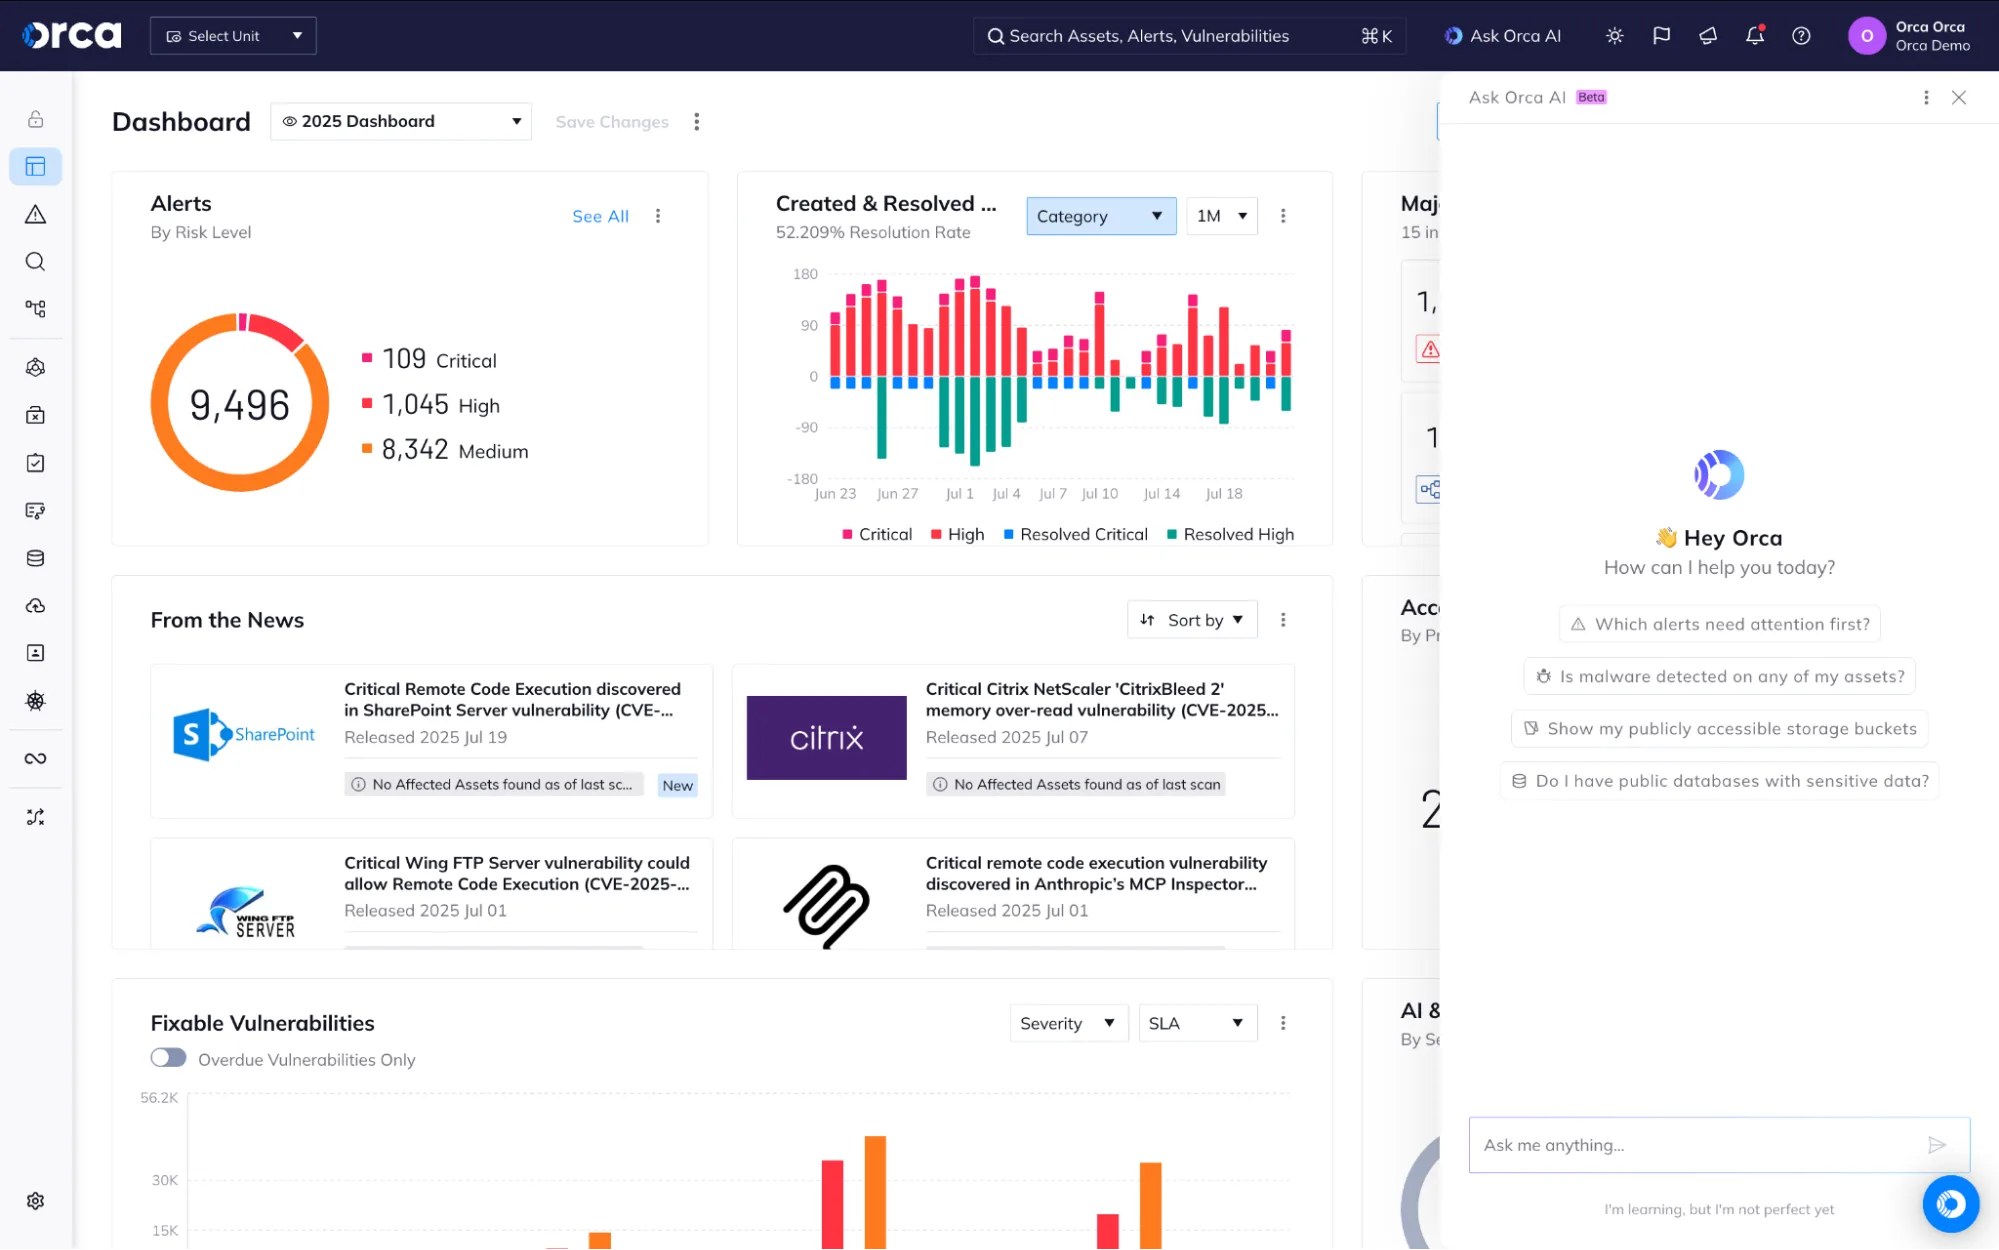Screen dimensions: 1999x1250
Task: Enable Overdue Vulnerabilities Only toggle
Action: pos(168,1057)
